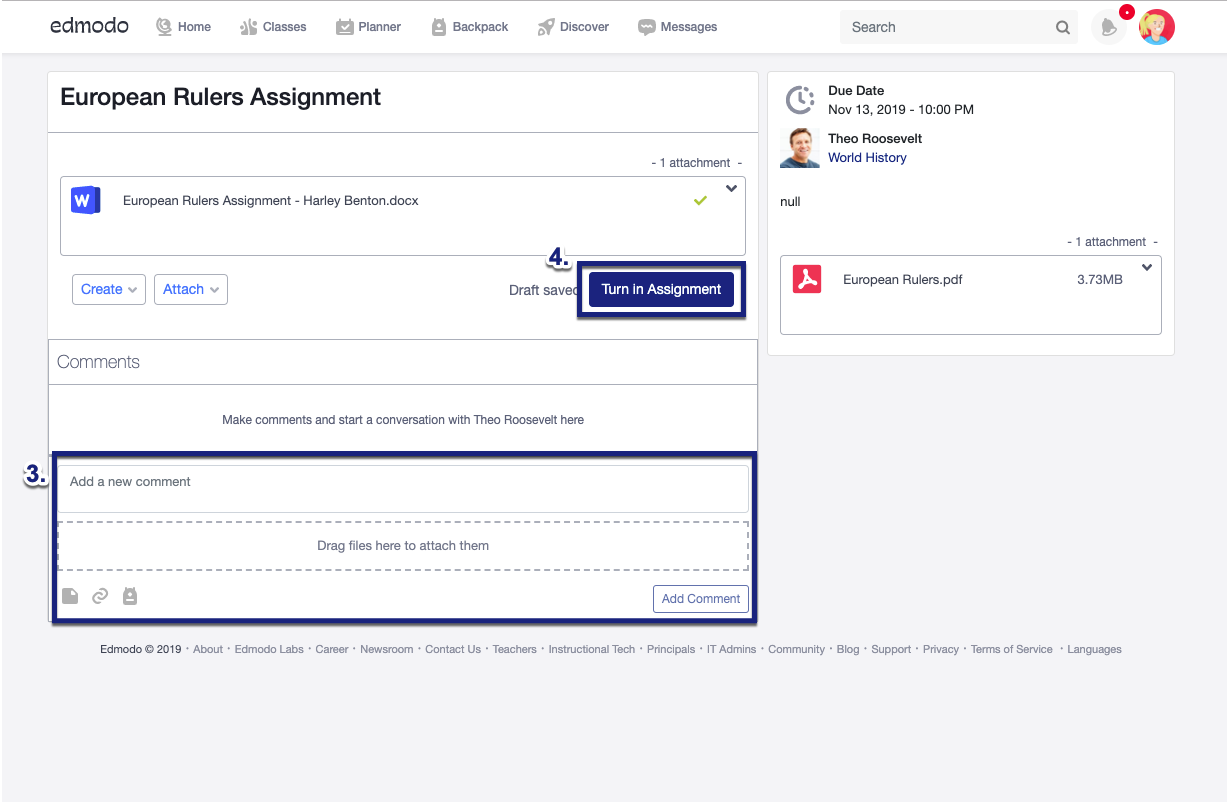Open the Newsroom footer link
The width and height of the screenshot is (1227, 802).
coord(387,649)
